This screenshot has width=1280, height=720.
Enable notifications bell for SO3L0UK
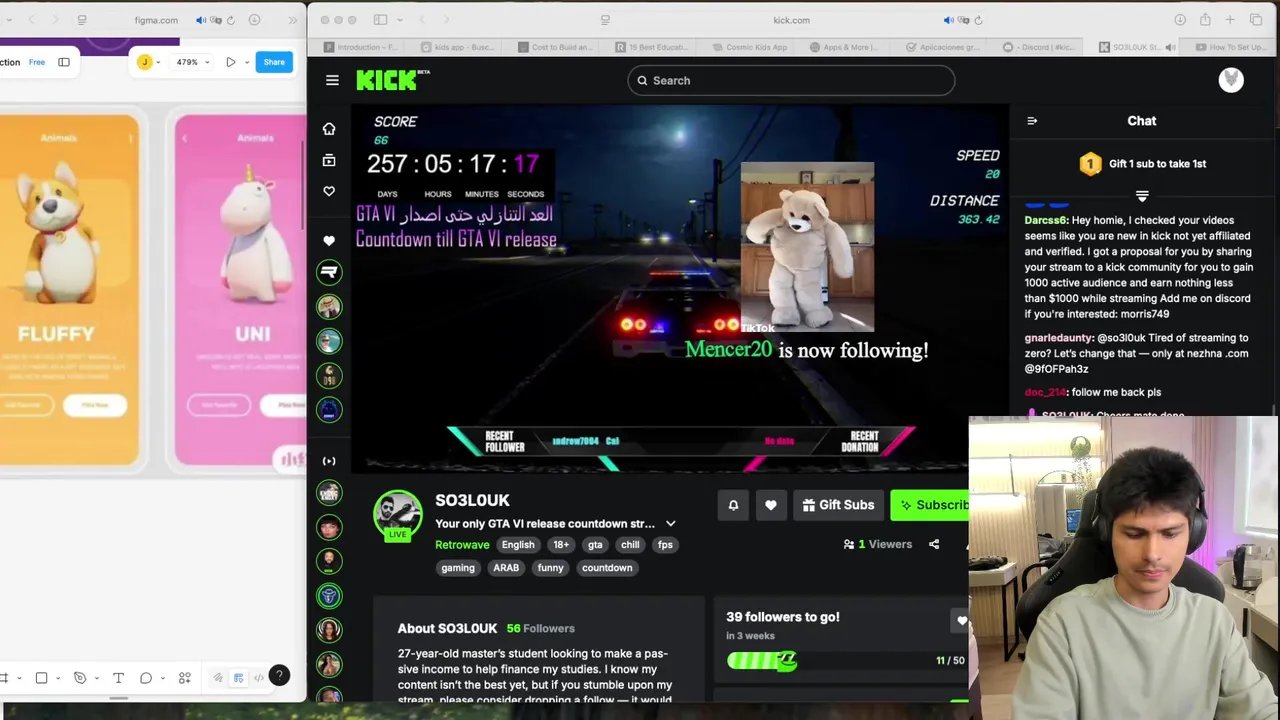click(733, 505)
